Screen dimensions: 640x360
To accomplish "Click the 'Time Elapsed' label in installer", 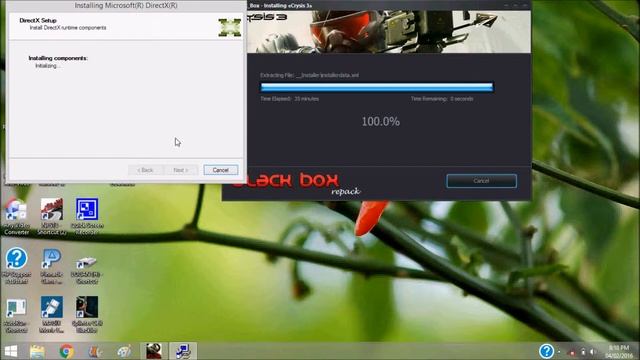I will (289, 99).
